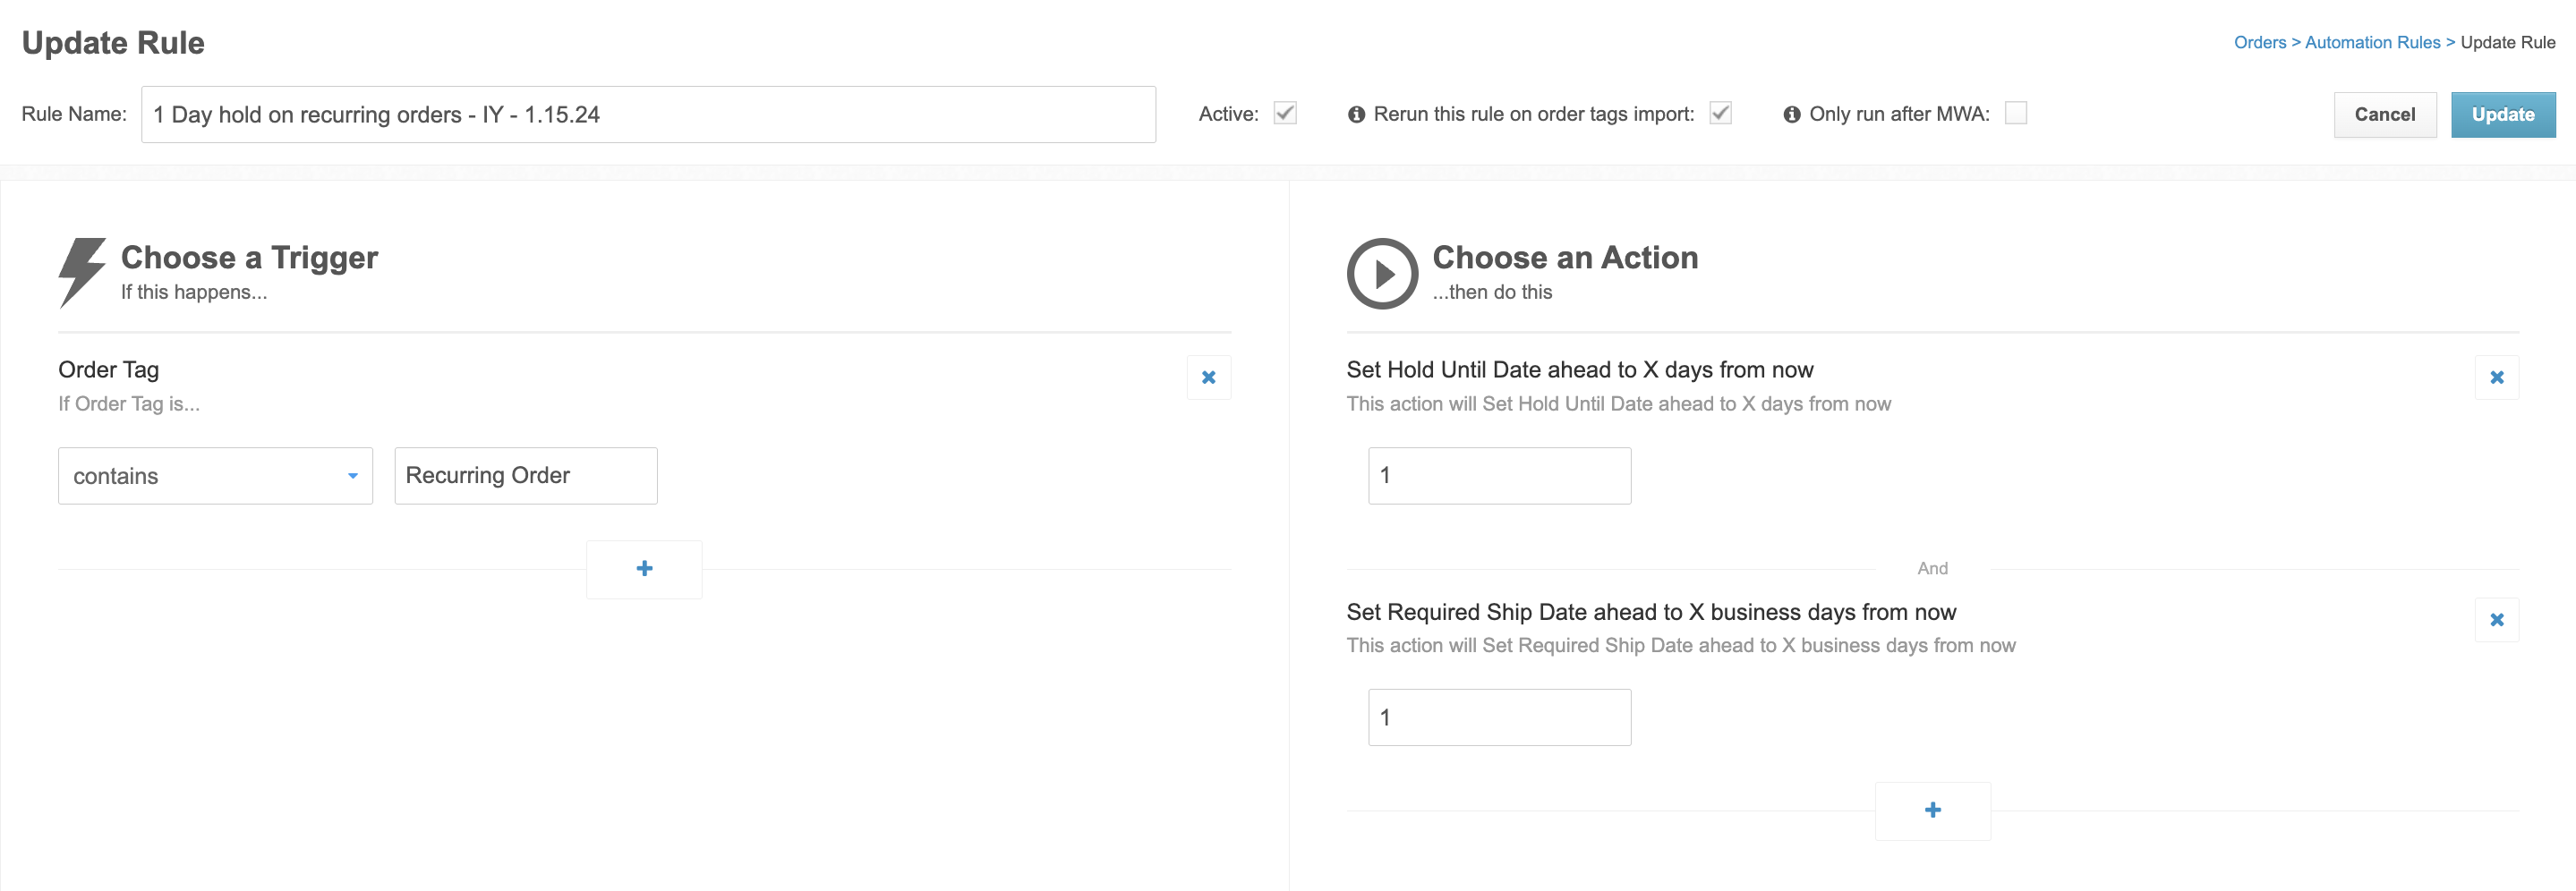Focus the Rule Name text field
2576x891 pixels.
(648, 114)
